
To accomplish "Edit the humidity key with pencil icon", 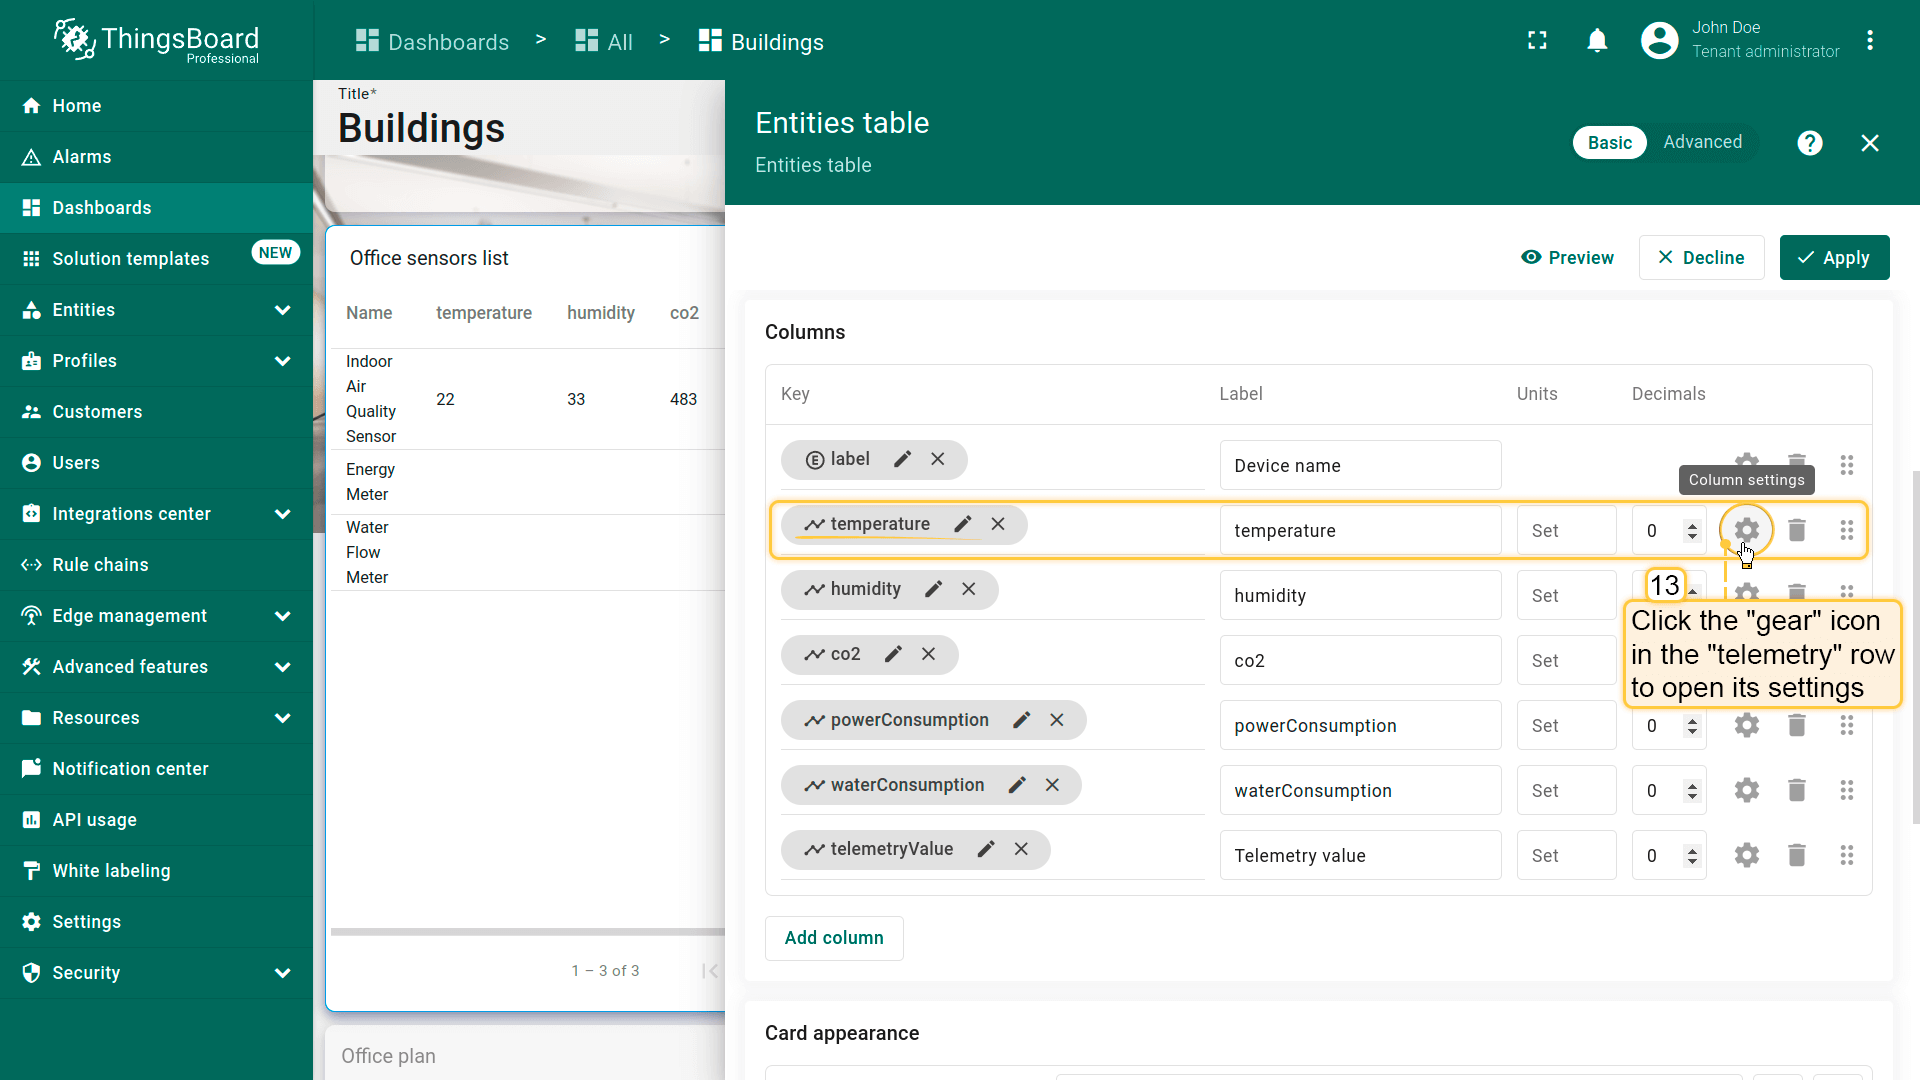I will pyautogui.click(x=933, y=589).
